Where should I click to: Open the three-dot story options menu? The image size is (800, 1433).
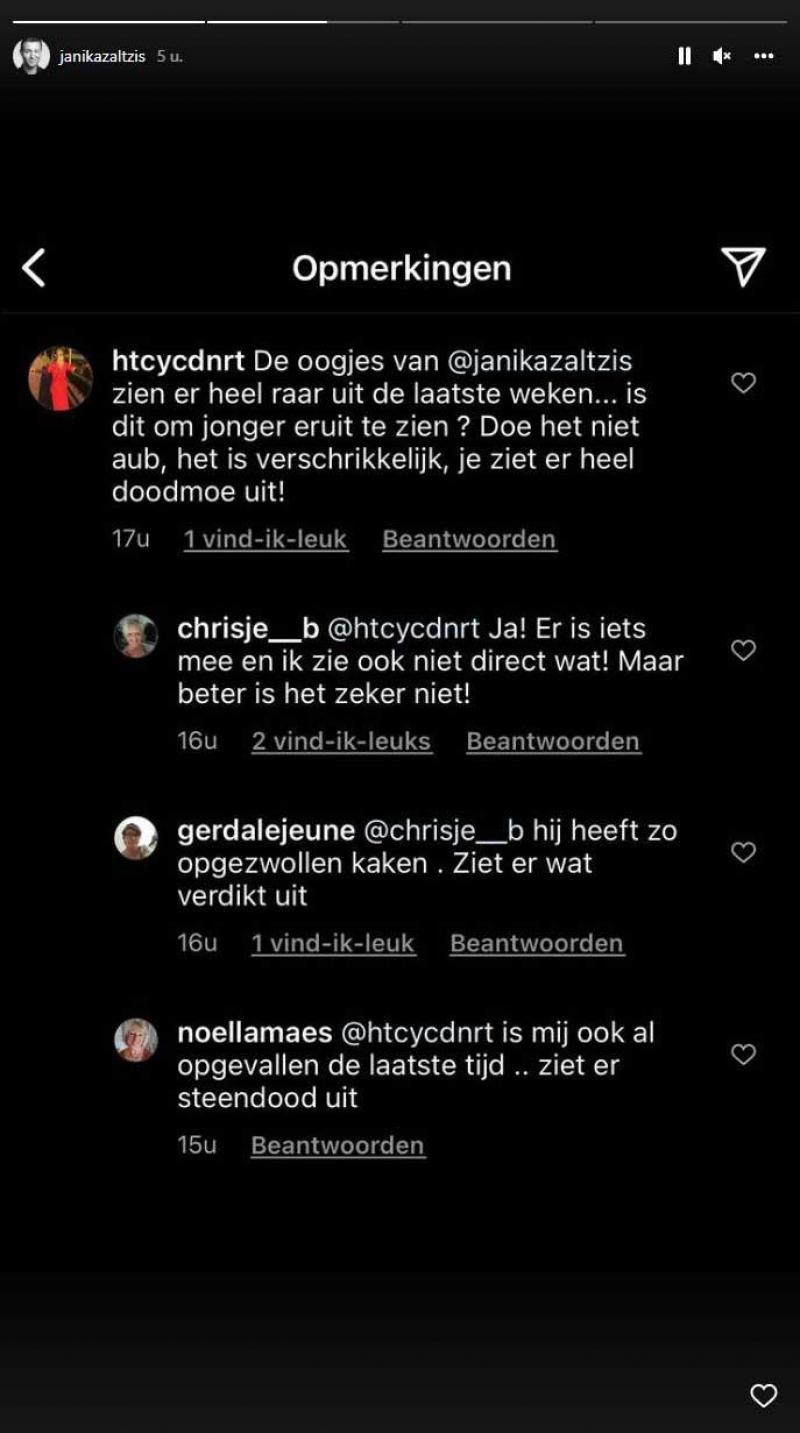point(764,57)
